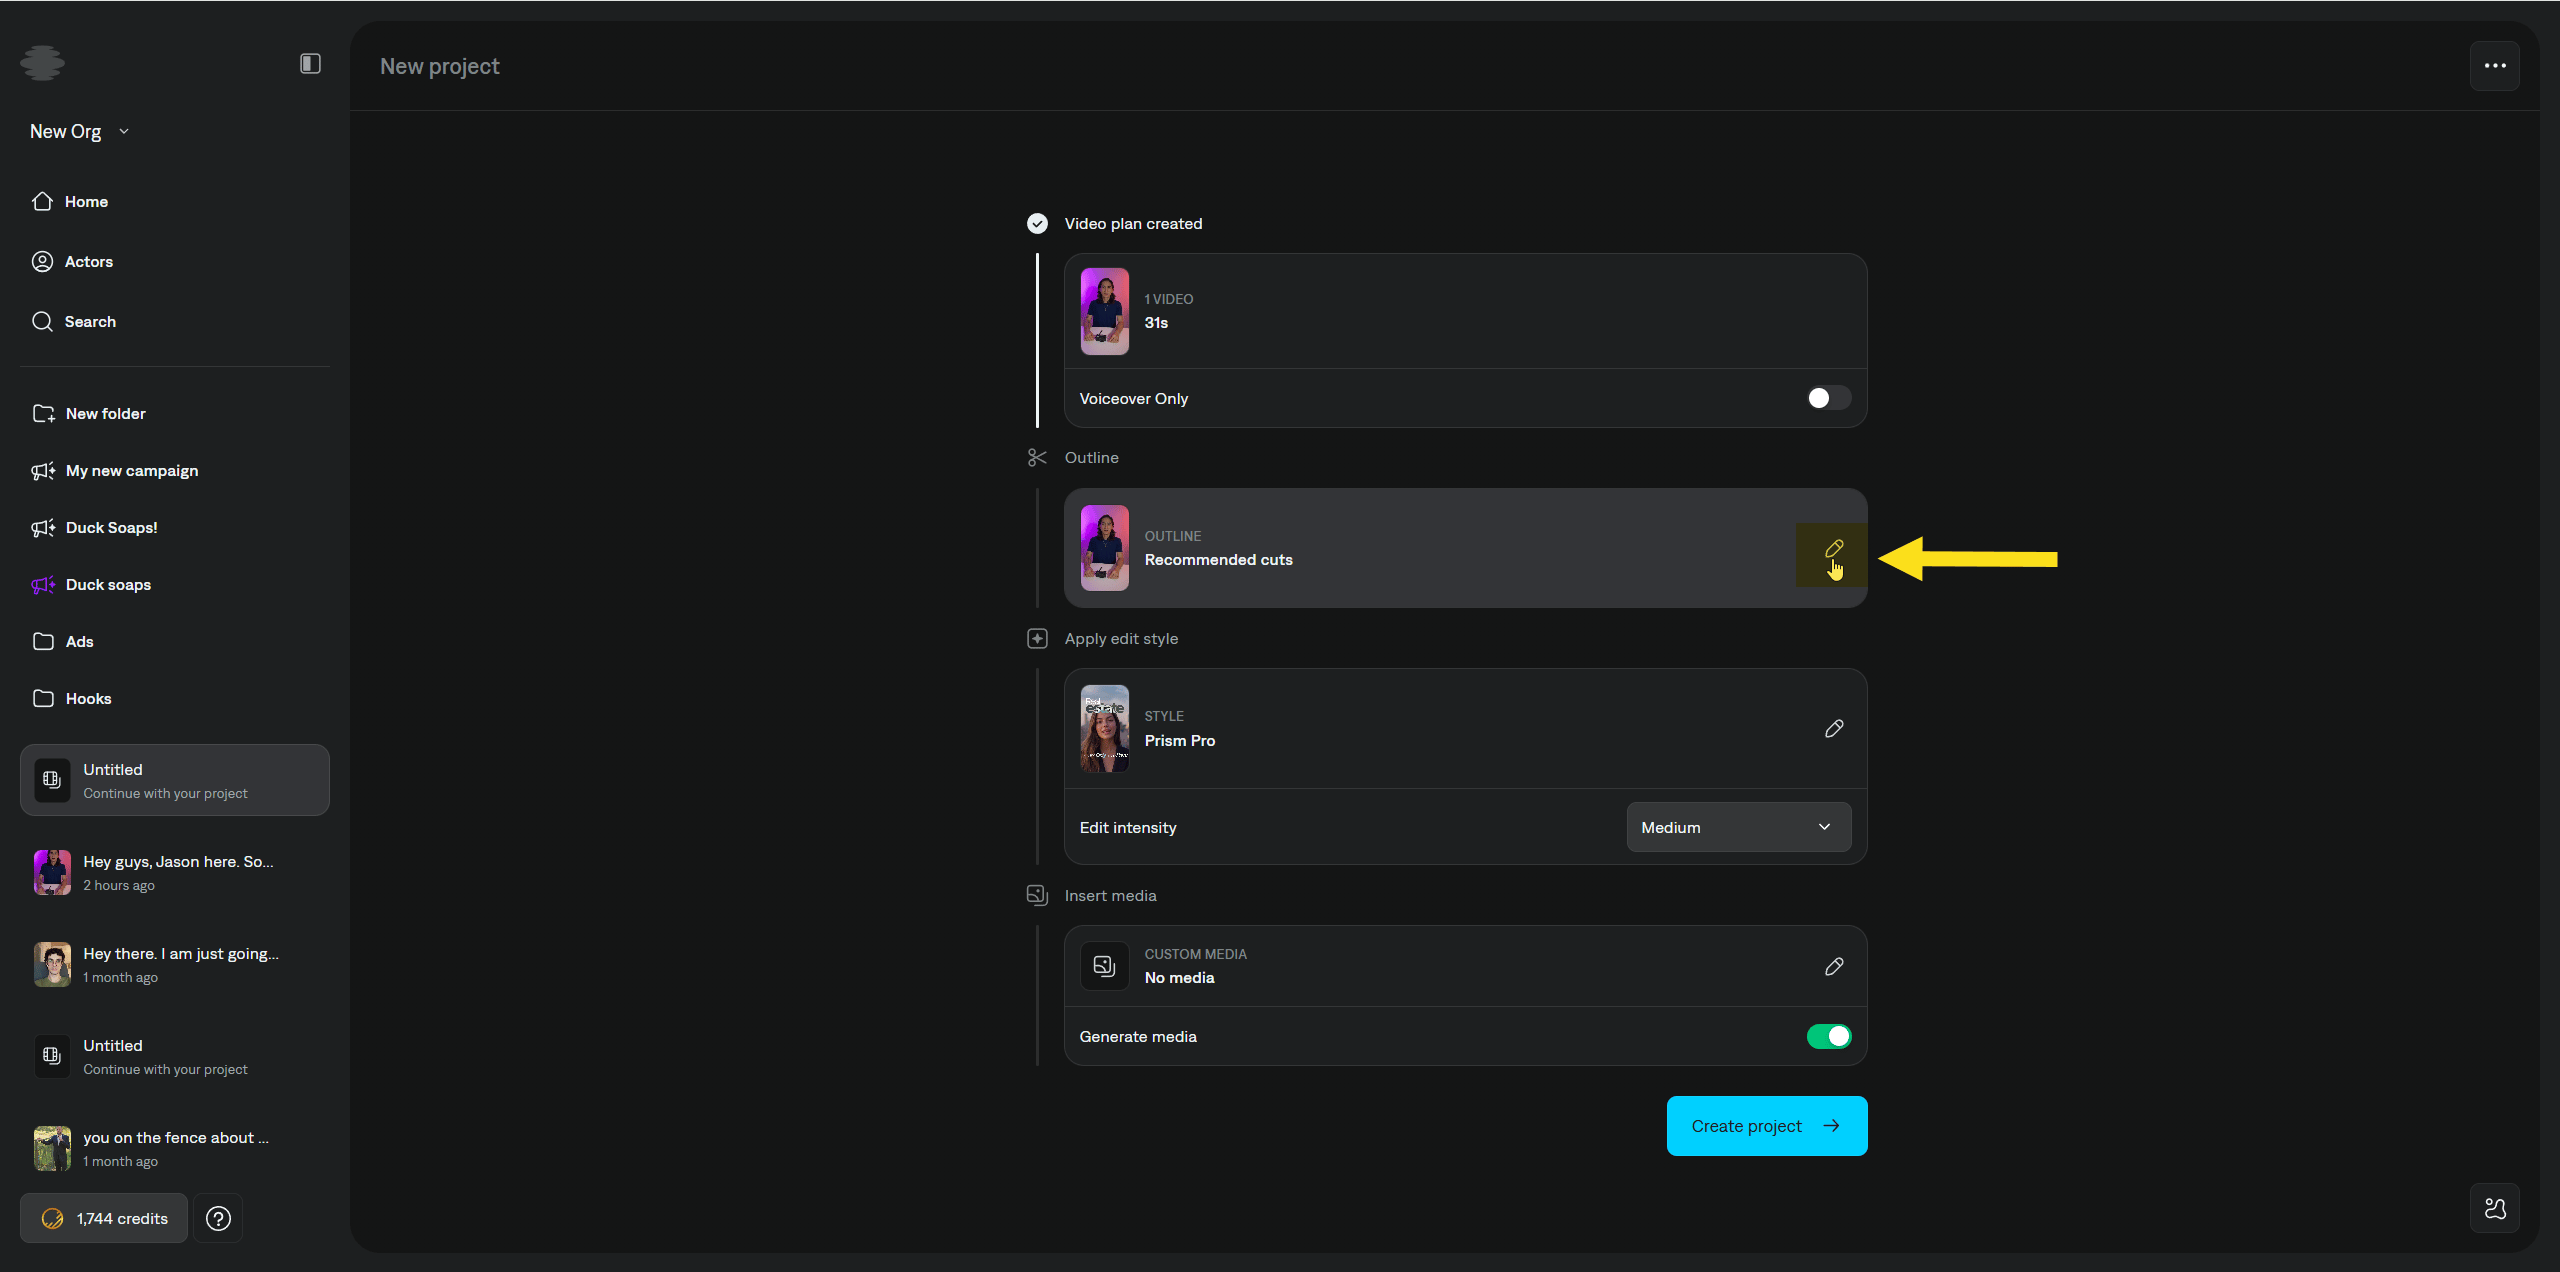The width and height of the screenshot is (2560, 1272).
Task: Toggle the Generate media switch
Action: click(1828, 1037)
